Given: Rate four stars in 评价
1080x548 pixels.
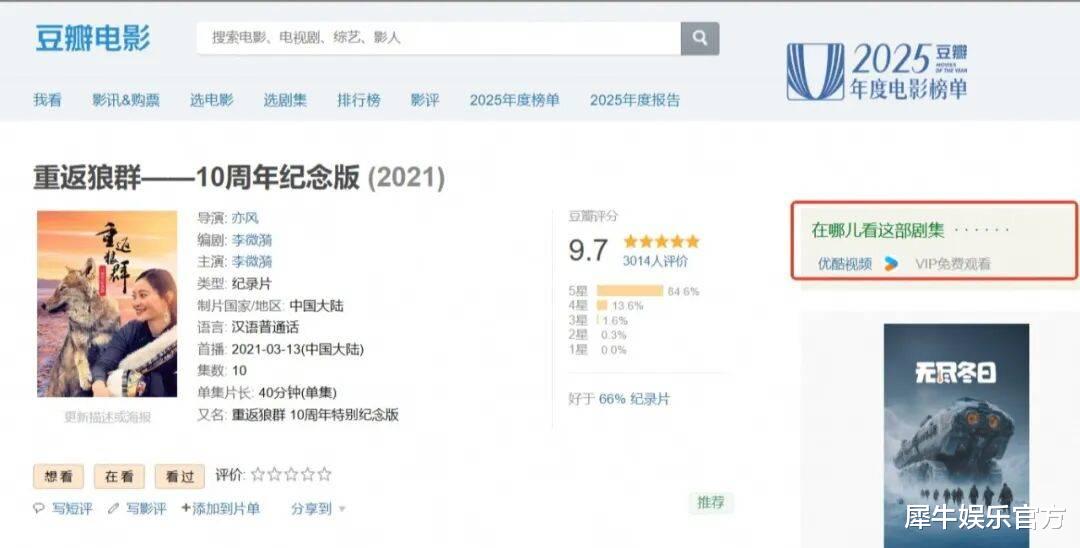Looking at the screenshot, I should point(307,474).
